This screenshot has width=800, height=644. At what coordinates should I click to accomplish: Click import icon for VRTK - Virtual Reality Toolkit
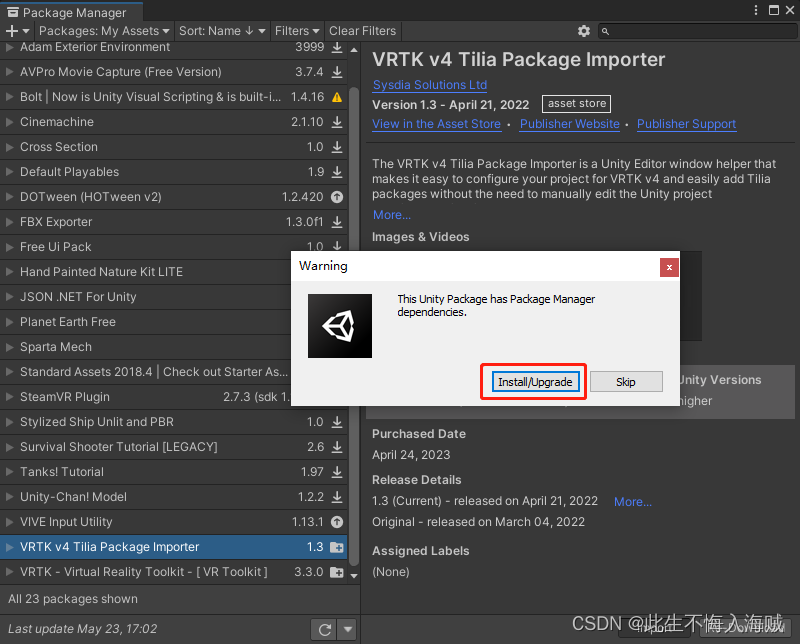[337, 572]
